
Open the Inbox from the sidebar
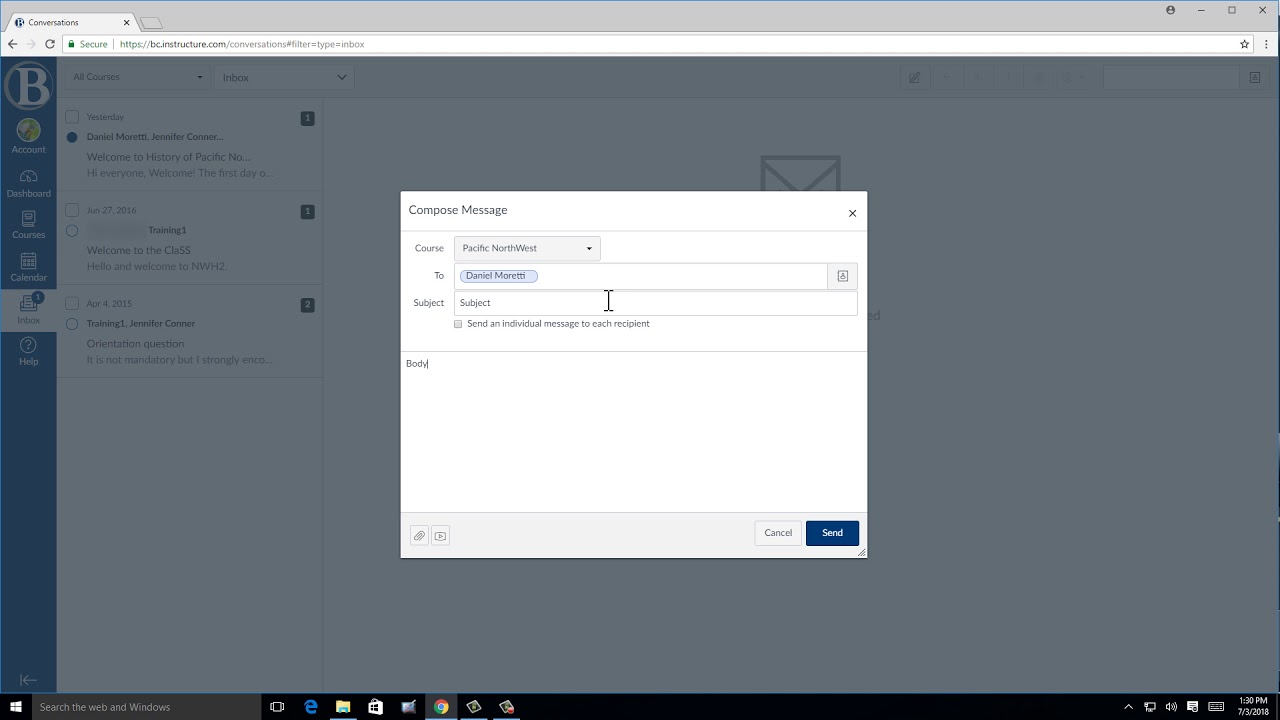point(28,309)
